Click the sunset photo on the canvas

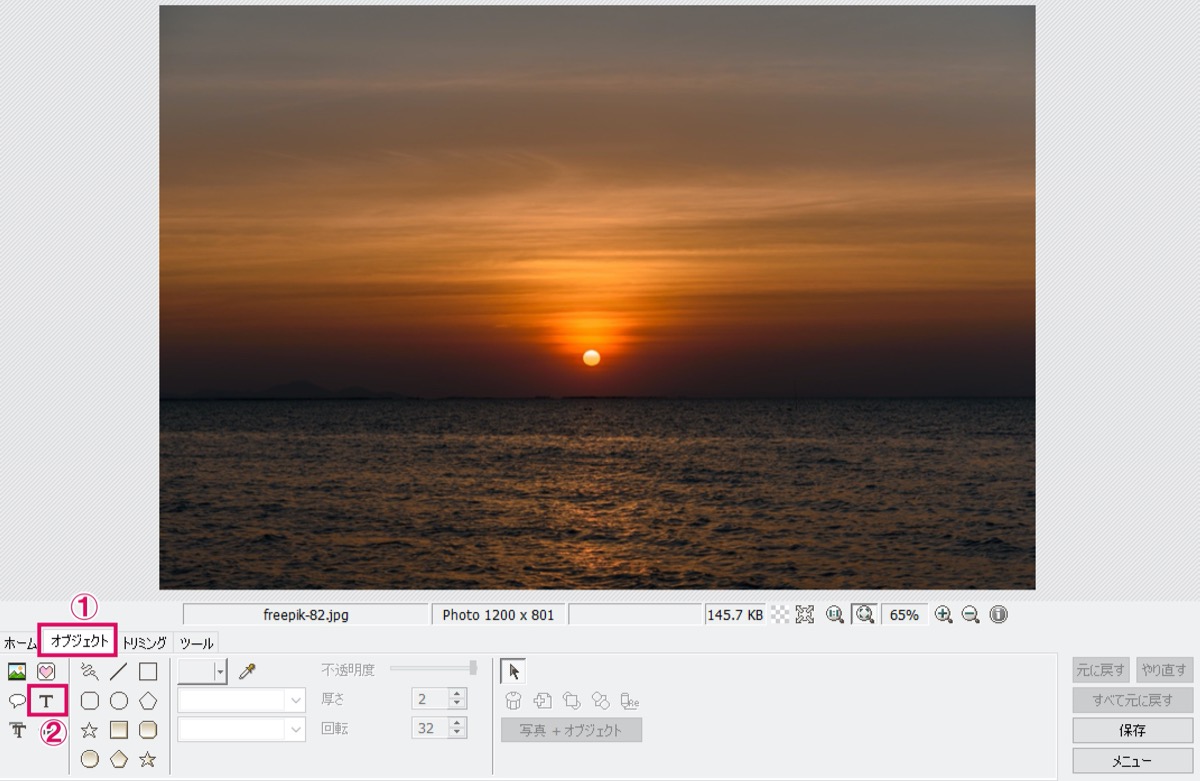597,297
